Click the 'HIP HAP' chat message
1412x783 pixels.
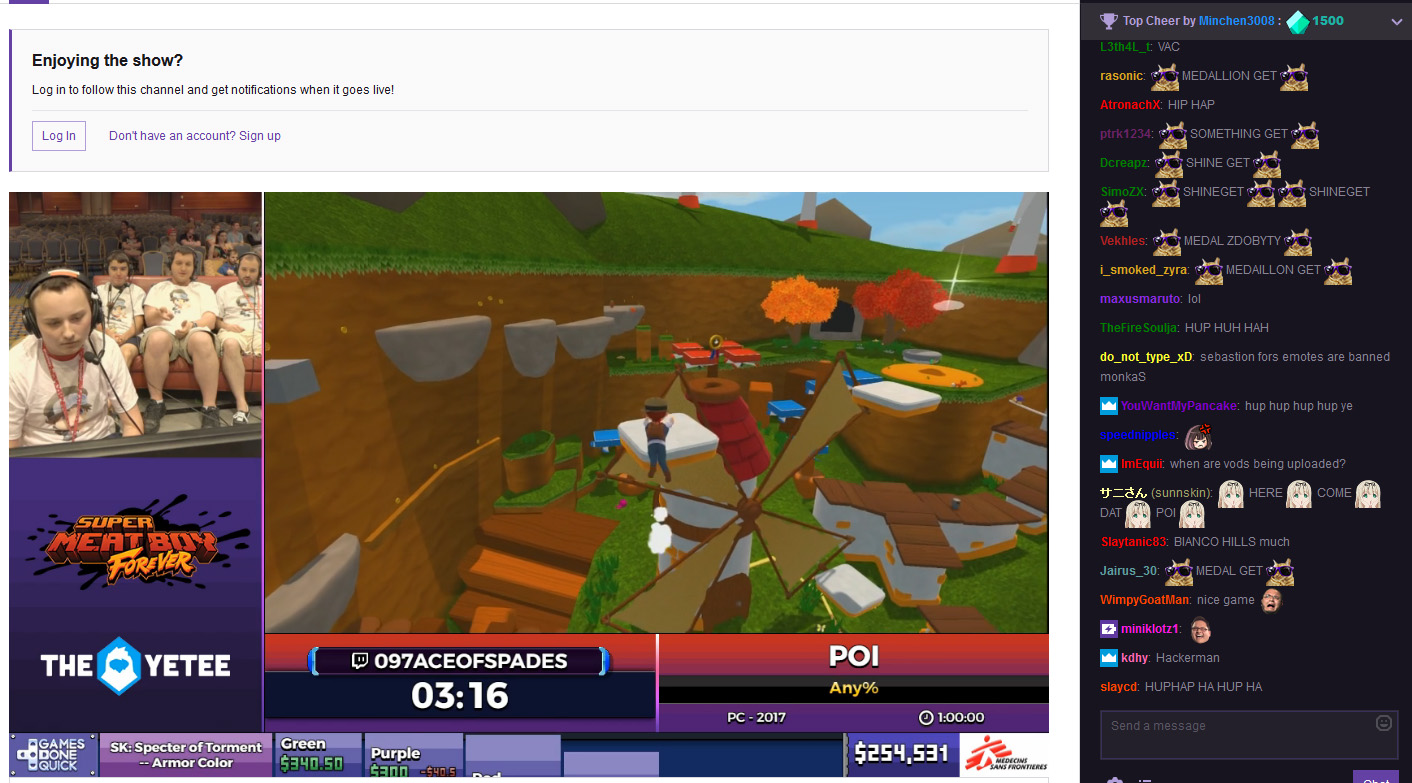tap(1191, 105)
